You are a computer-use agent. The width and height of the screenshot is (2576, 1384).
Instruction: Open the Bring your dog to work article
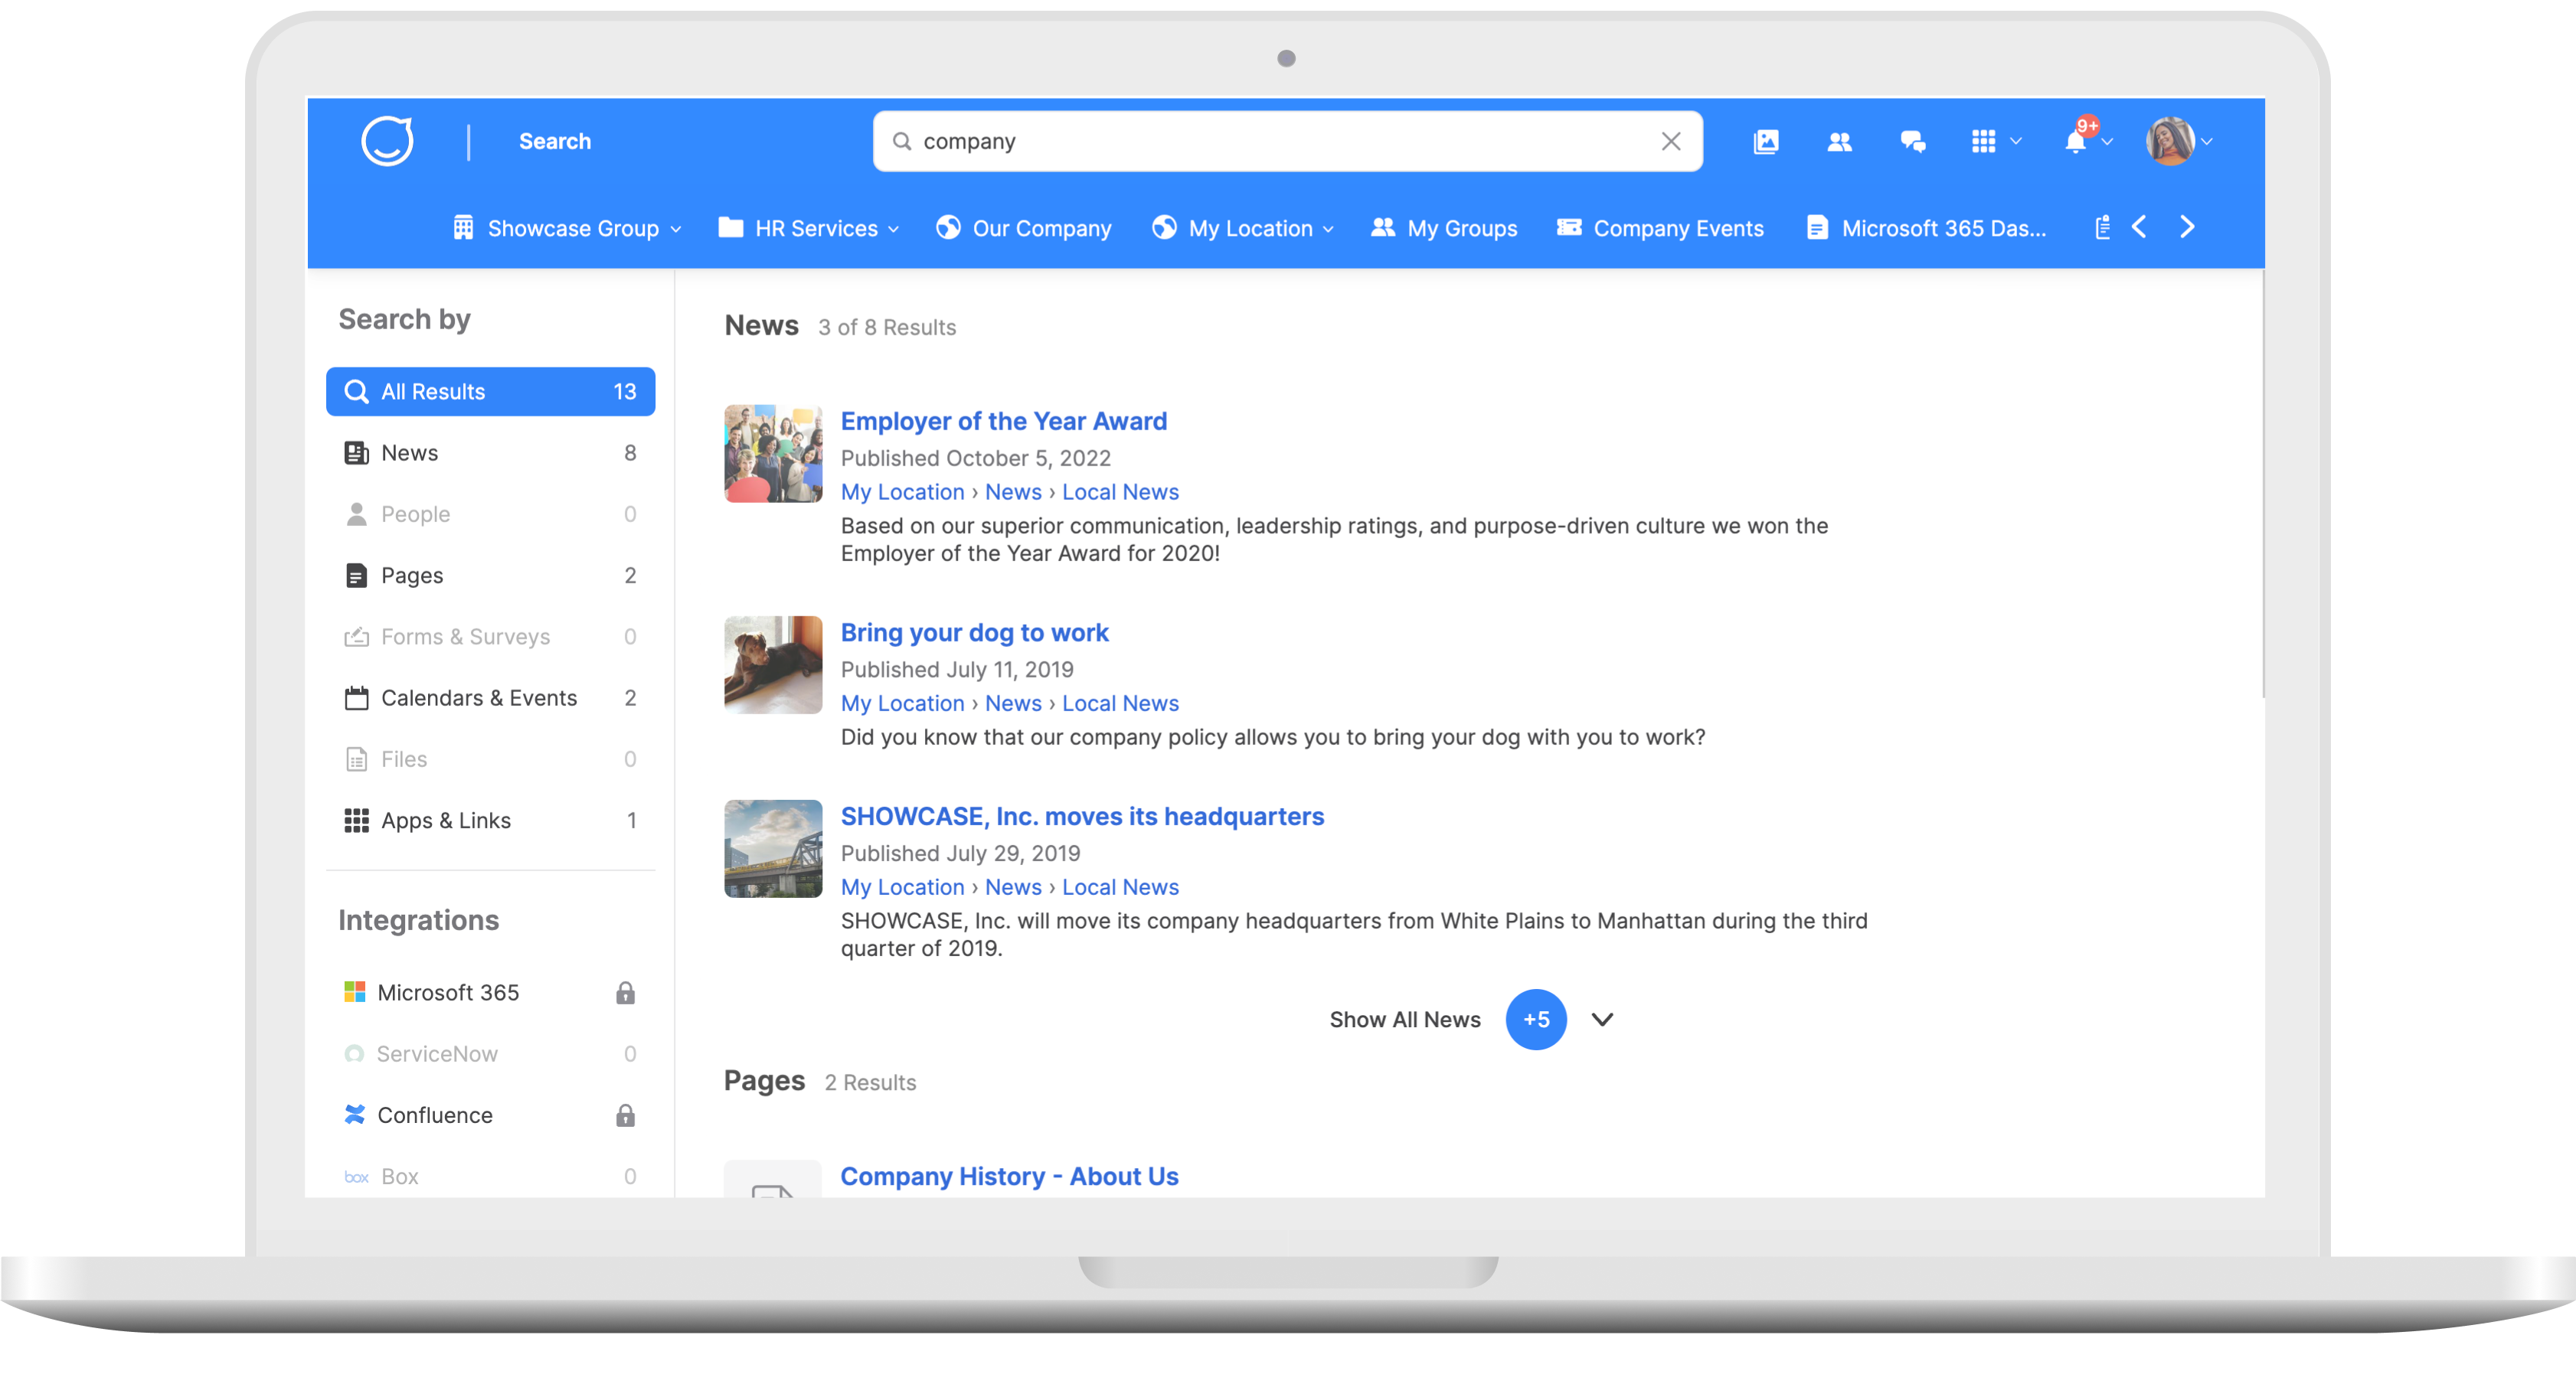974,632
